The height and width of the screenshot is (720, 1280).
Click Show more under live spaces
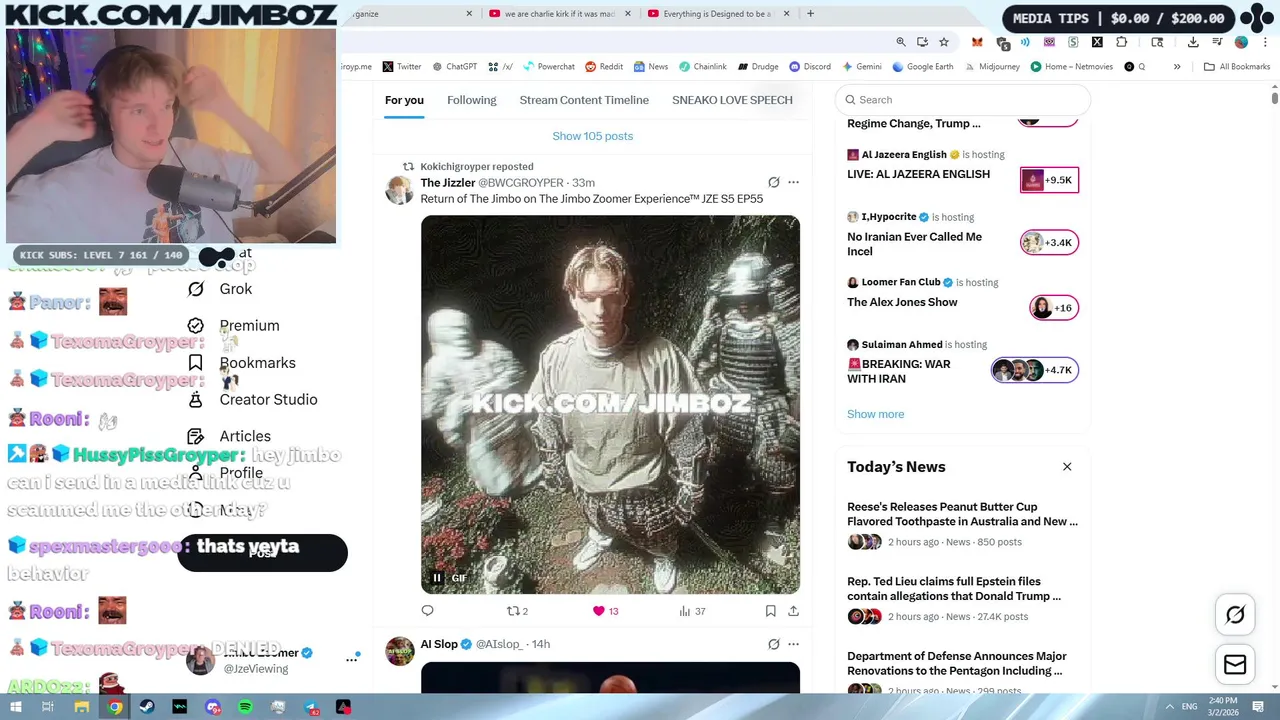[875, 414]
